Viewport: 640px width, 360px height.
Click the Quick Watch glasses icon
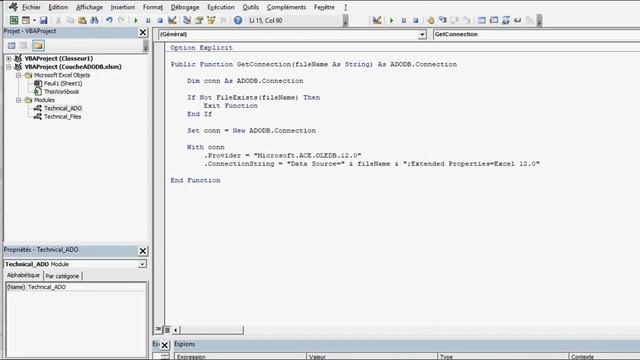(518, 20)
